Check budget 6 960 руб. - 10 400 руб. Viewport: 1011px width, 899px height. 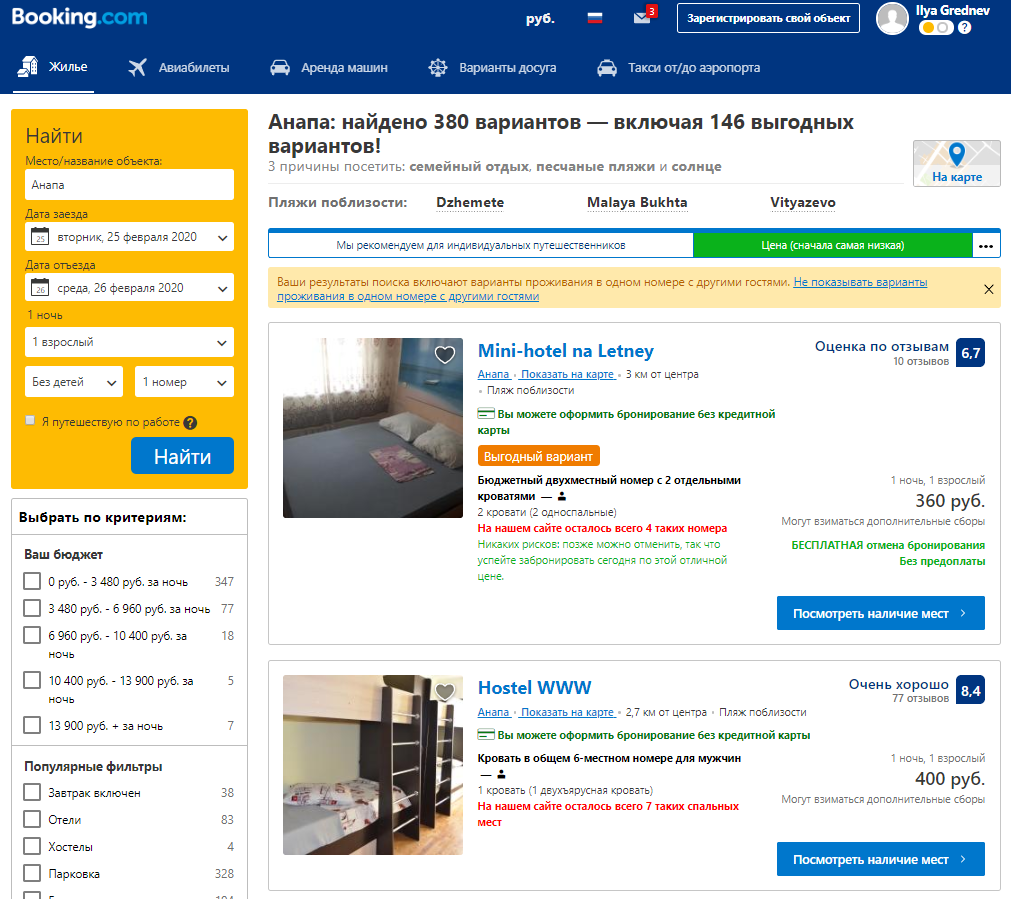click(32, 635)
